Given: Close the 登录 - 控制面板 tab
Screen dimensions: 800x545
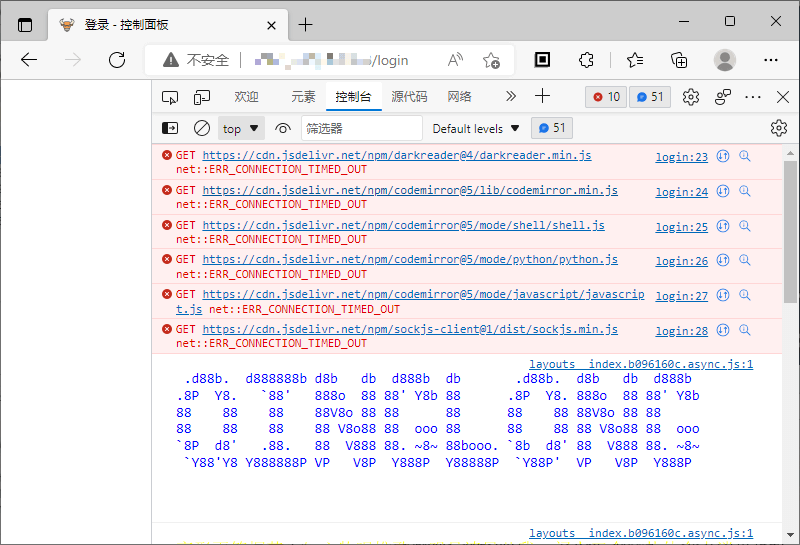Looking at the screenshot, I should point(271,25).
